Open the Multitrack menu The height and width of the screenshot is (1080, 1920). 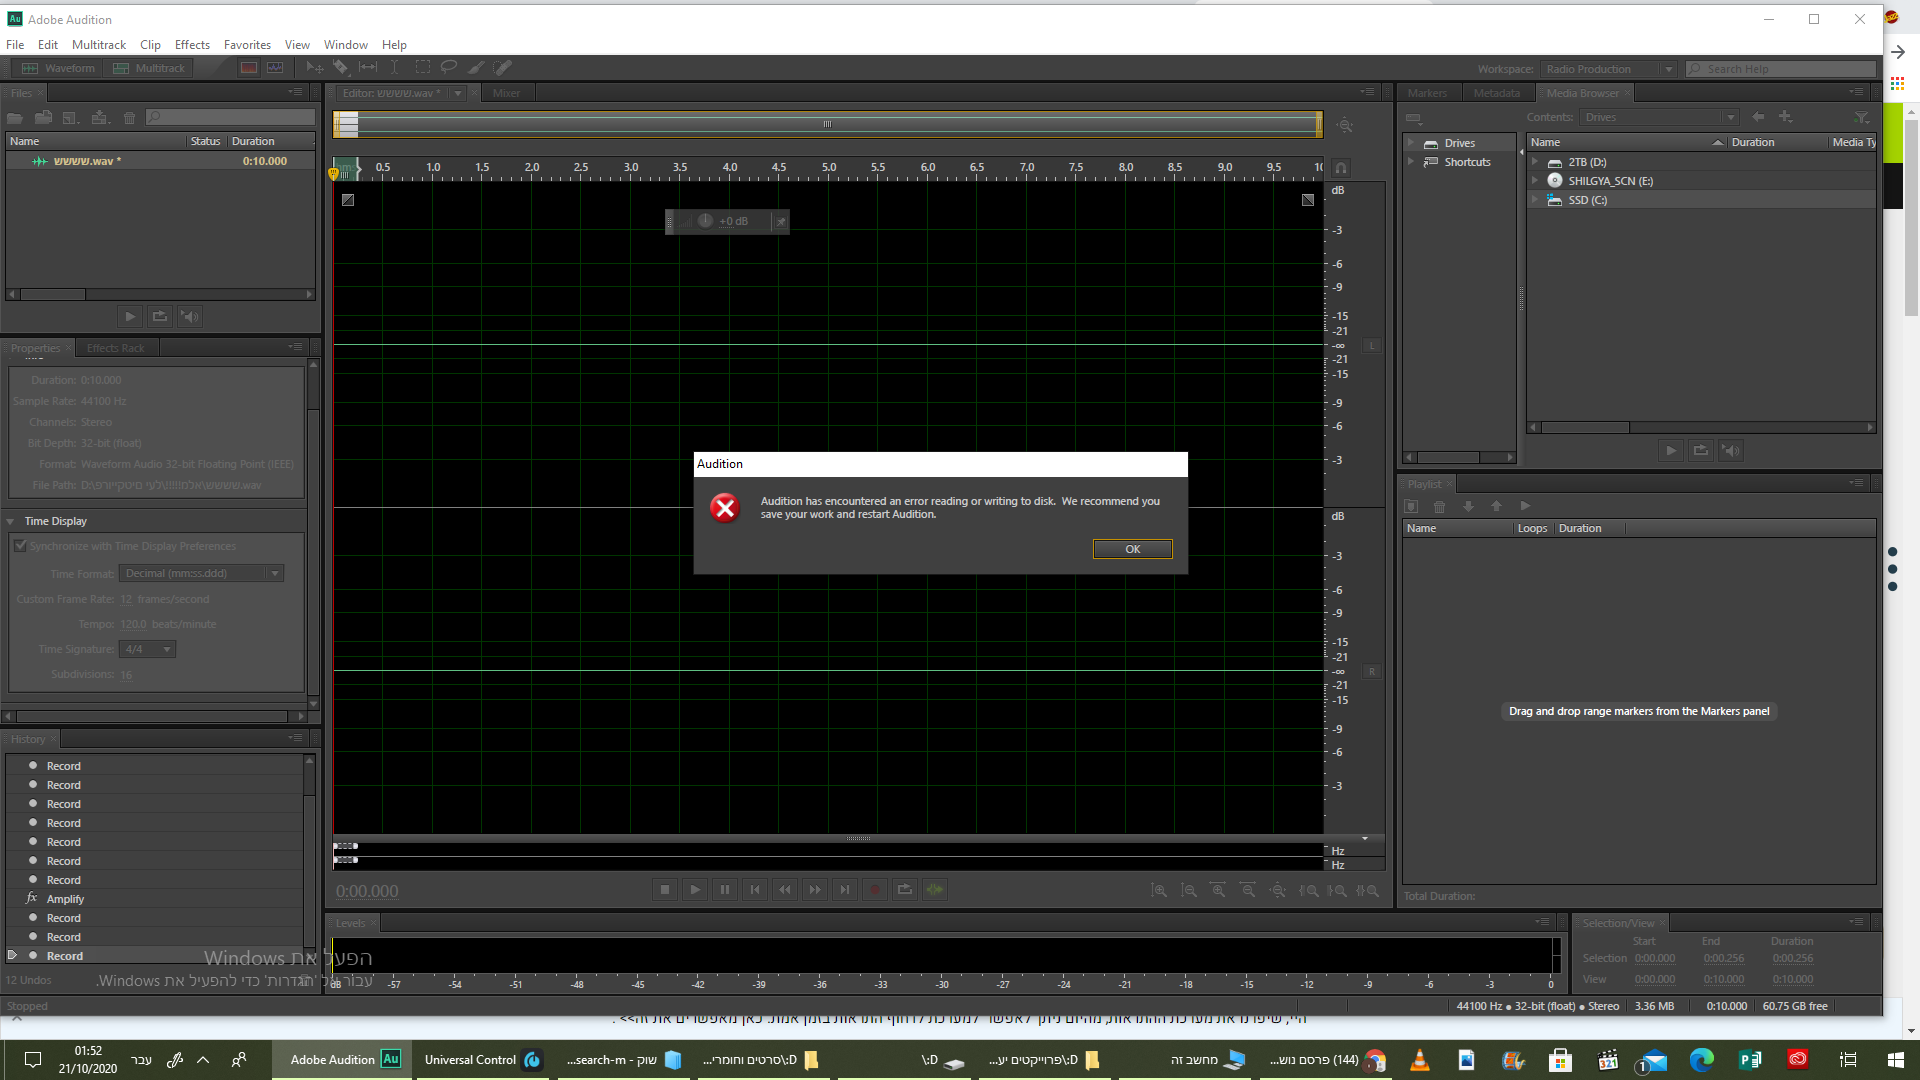[x=99, y=45]
